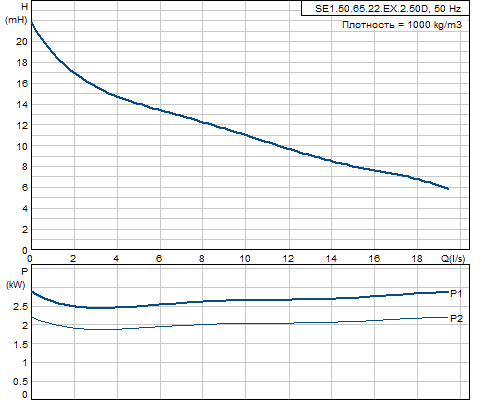Click the end of the head curve
The image size is (500, 400).
448,189
